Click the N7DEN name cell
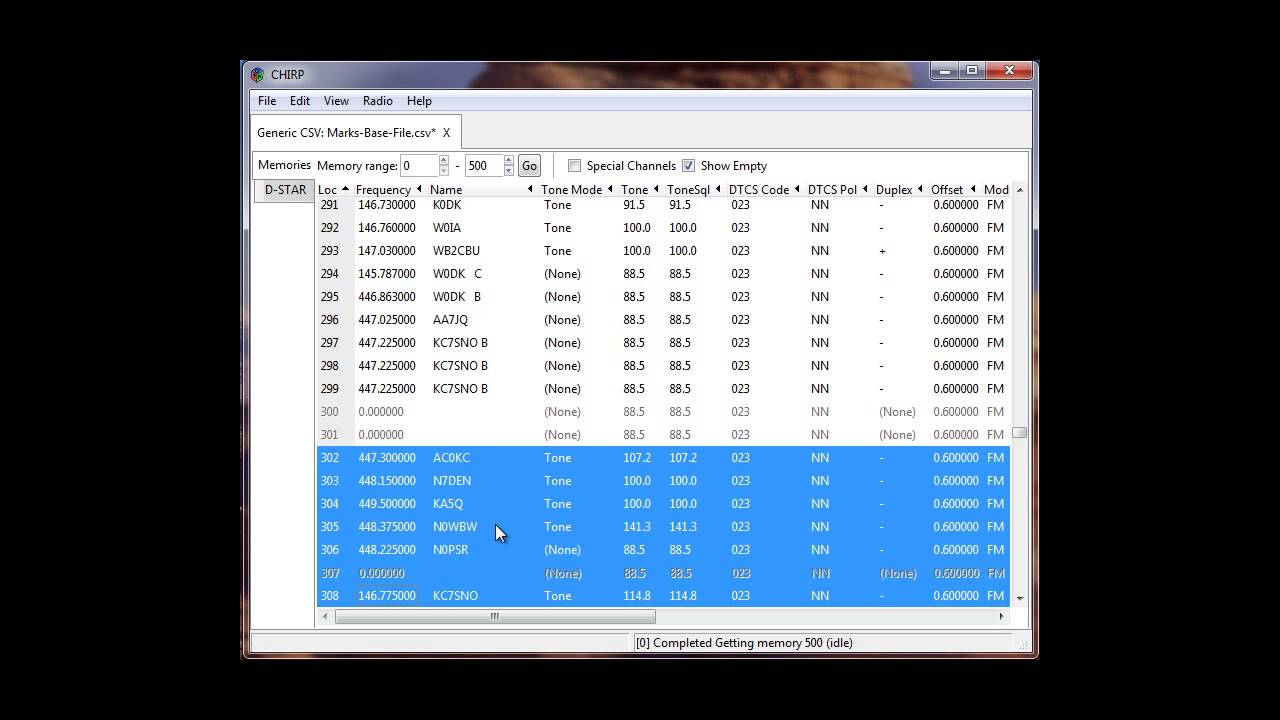Image resolution: width=1280 pixels, height=720 pixels. coord(452,481)
